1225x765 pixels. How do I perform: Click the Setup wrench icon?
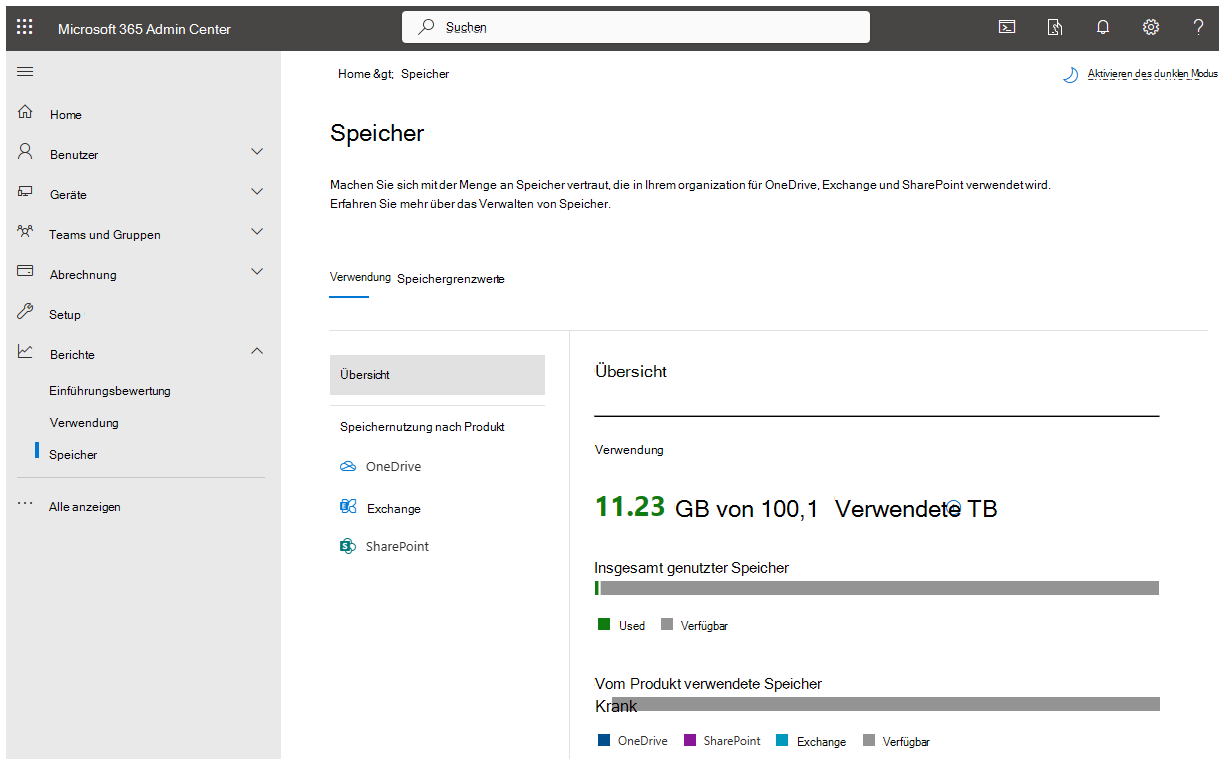(26, 312)
